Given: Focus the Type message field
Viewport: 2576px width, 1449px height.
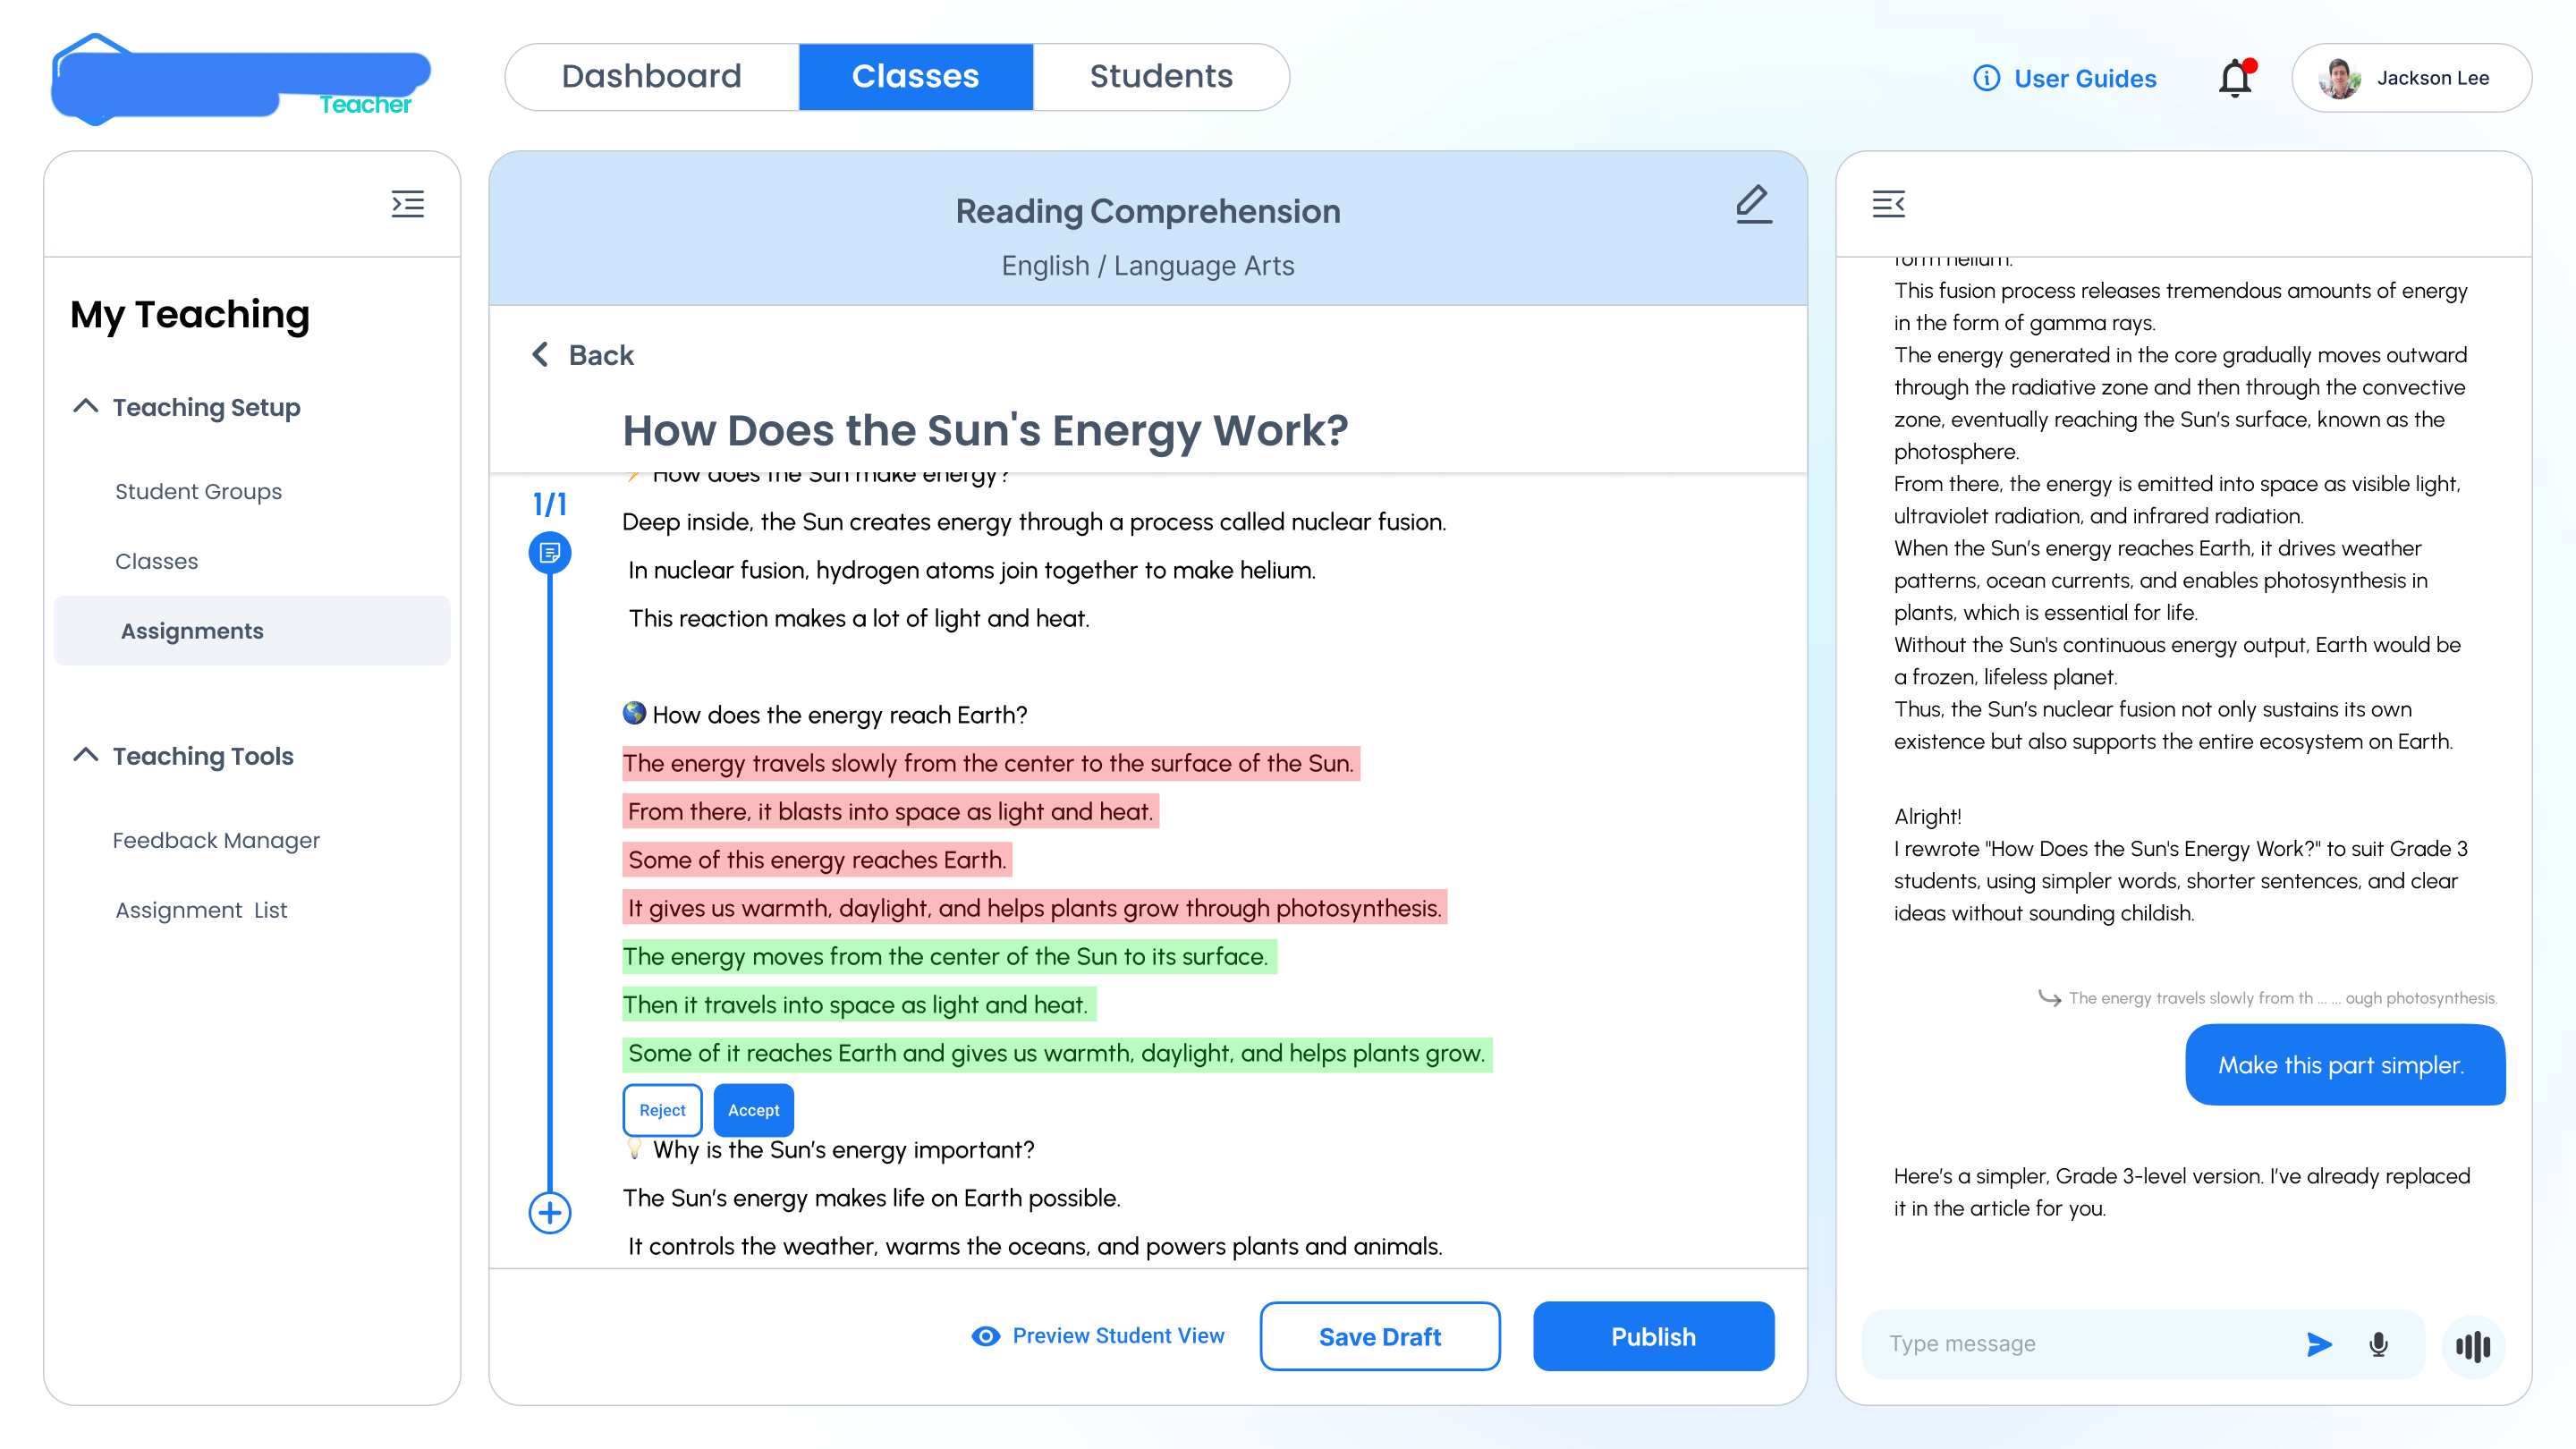Looking at the screenshot, I should click(2085, 1344).
